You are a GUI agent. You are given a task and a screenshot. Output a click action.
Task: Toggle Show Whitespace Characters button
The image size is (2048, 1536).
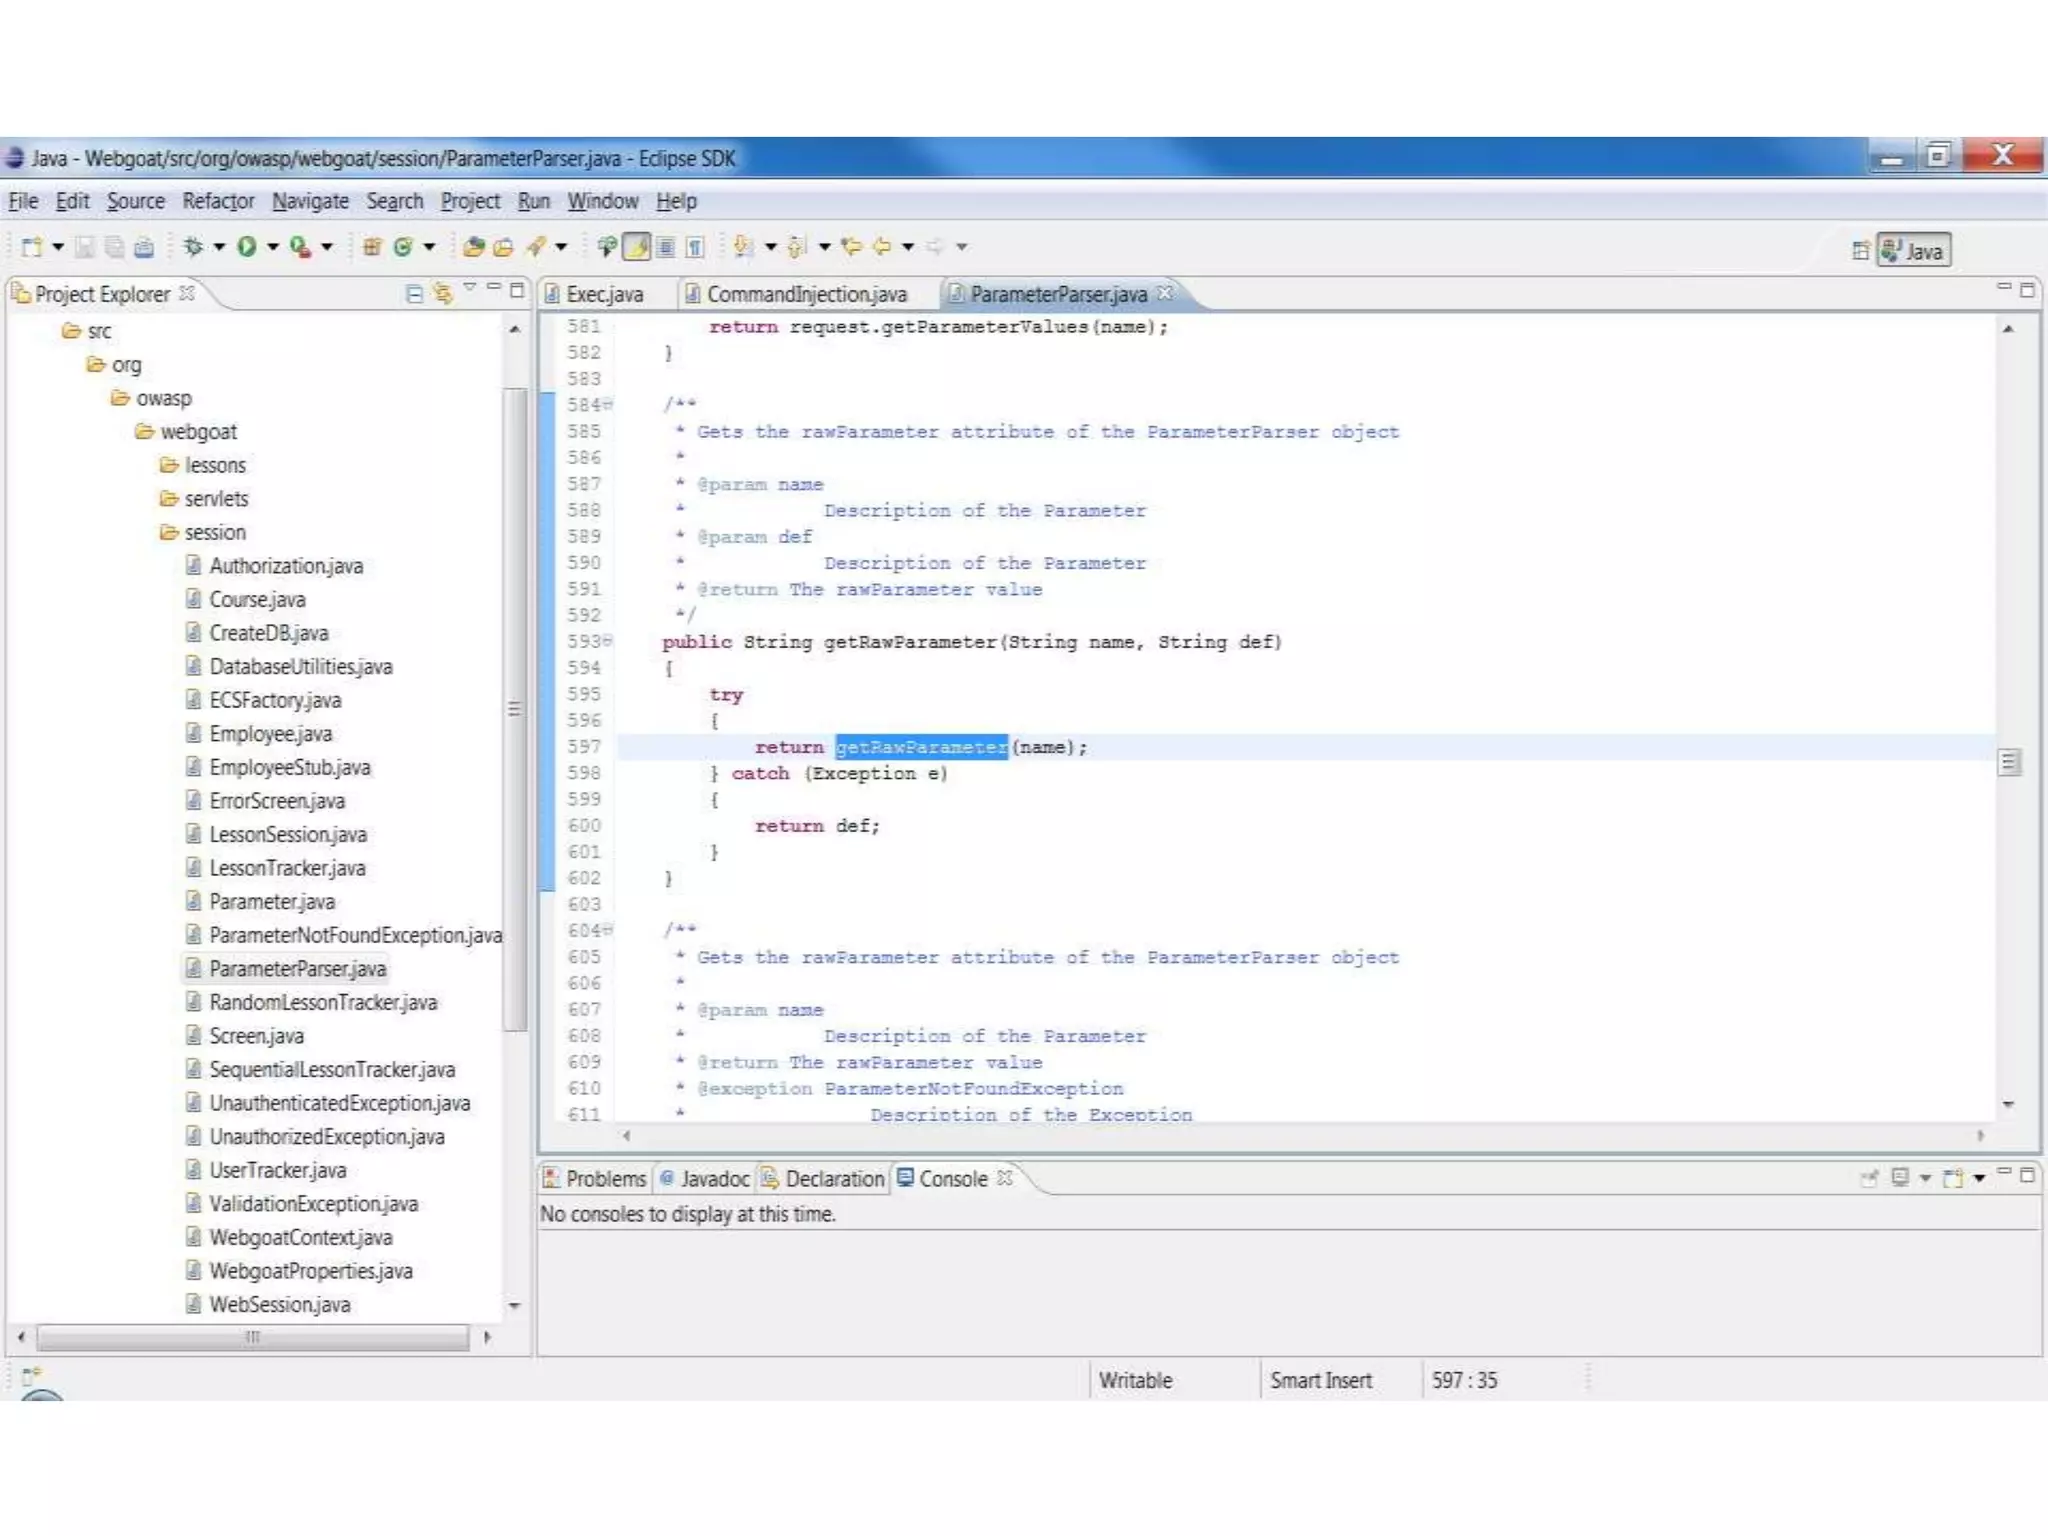pyautogui.click(x=695, y=246)
